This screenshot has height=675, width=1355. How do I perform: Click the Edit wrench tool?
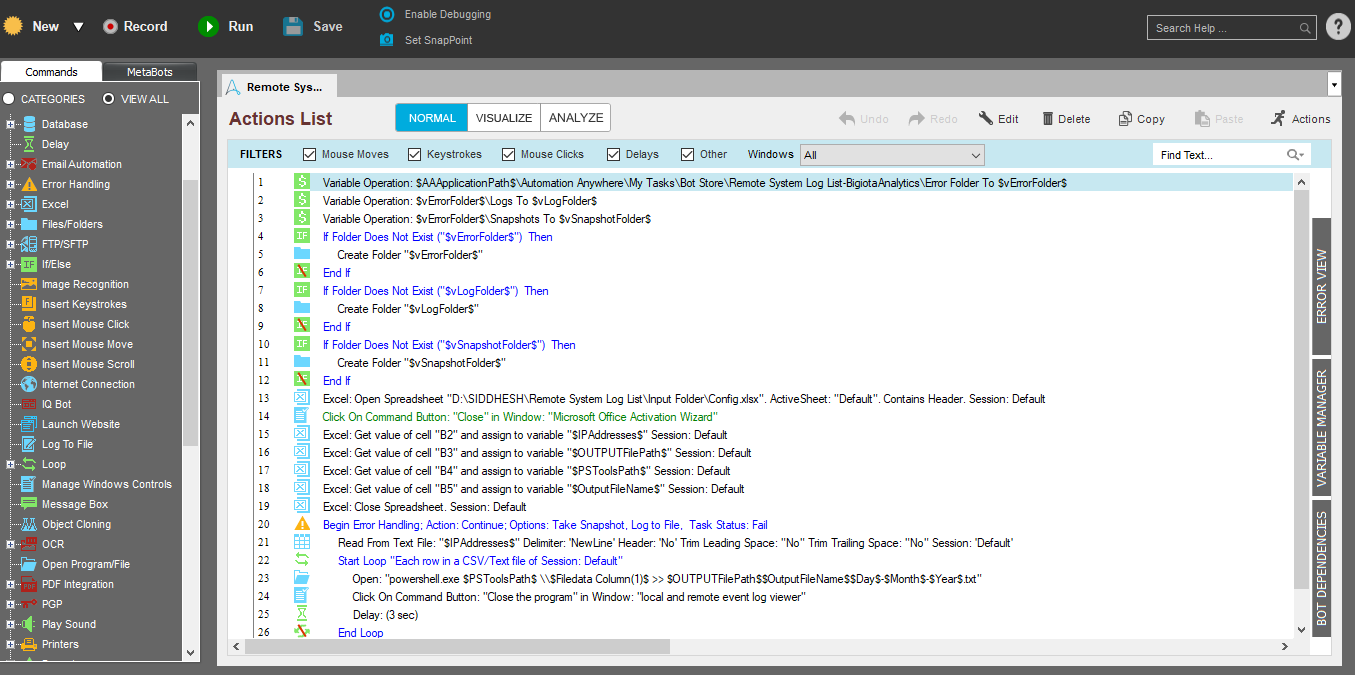(x=986, y=119)
